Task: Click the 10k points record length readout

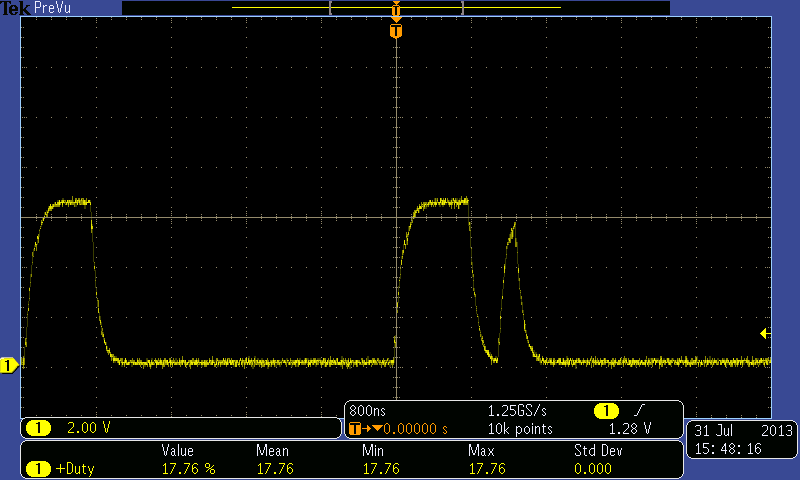Action: click(x=520, y=429)
